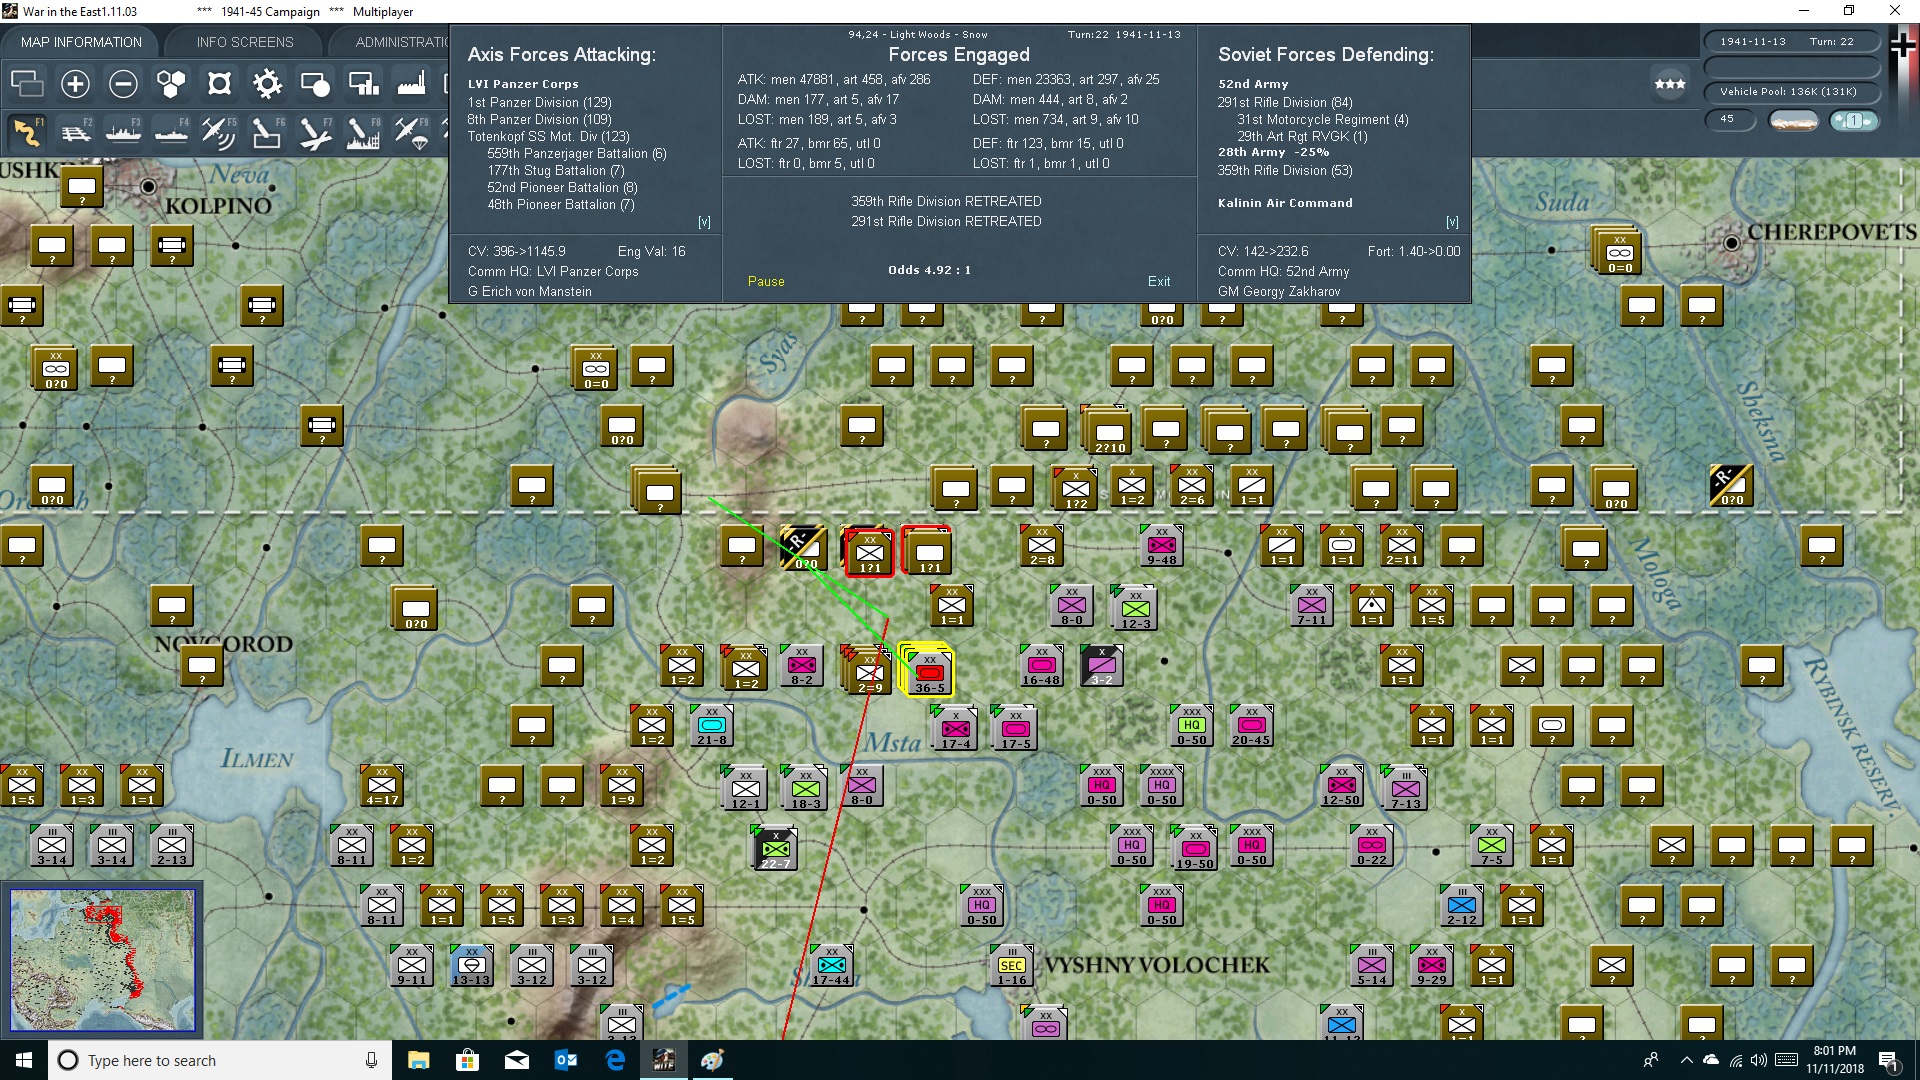The width and height of the screenshot is (1920, 1080).
Task: Click the factory locations icon
Action: coord(411,84)
